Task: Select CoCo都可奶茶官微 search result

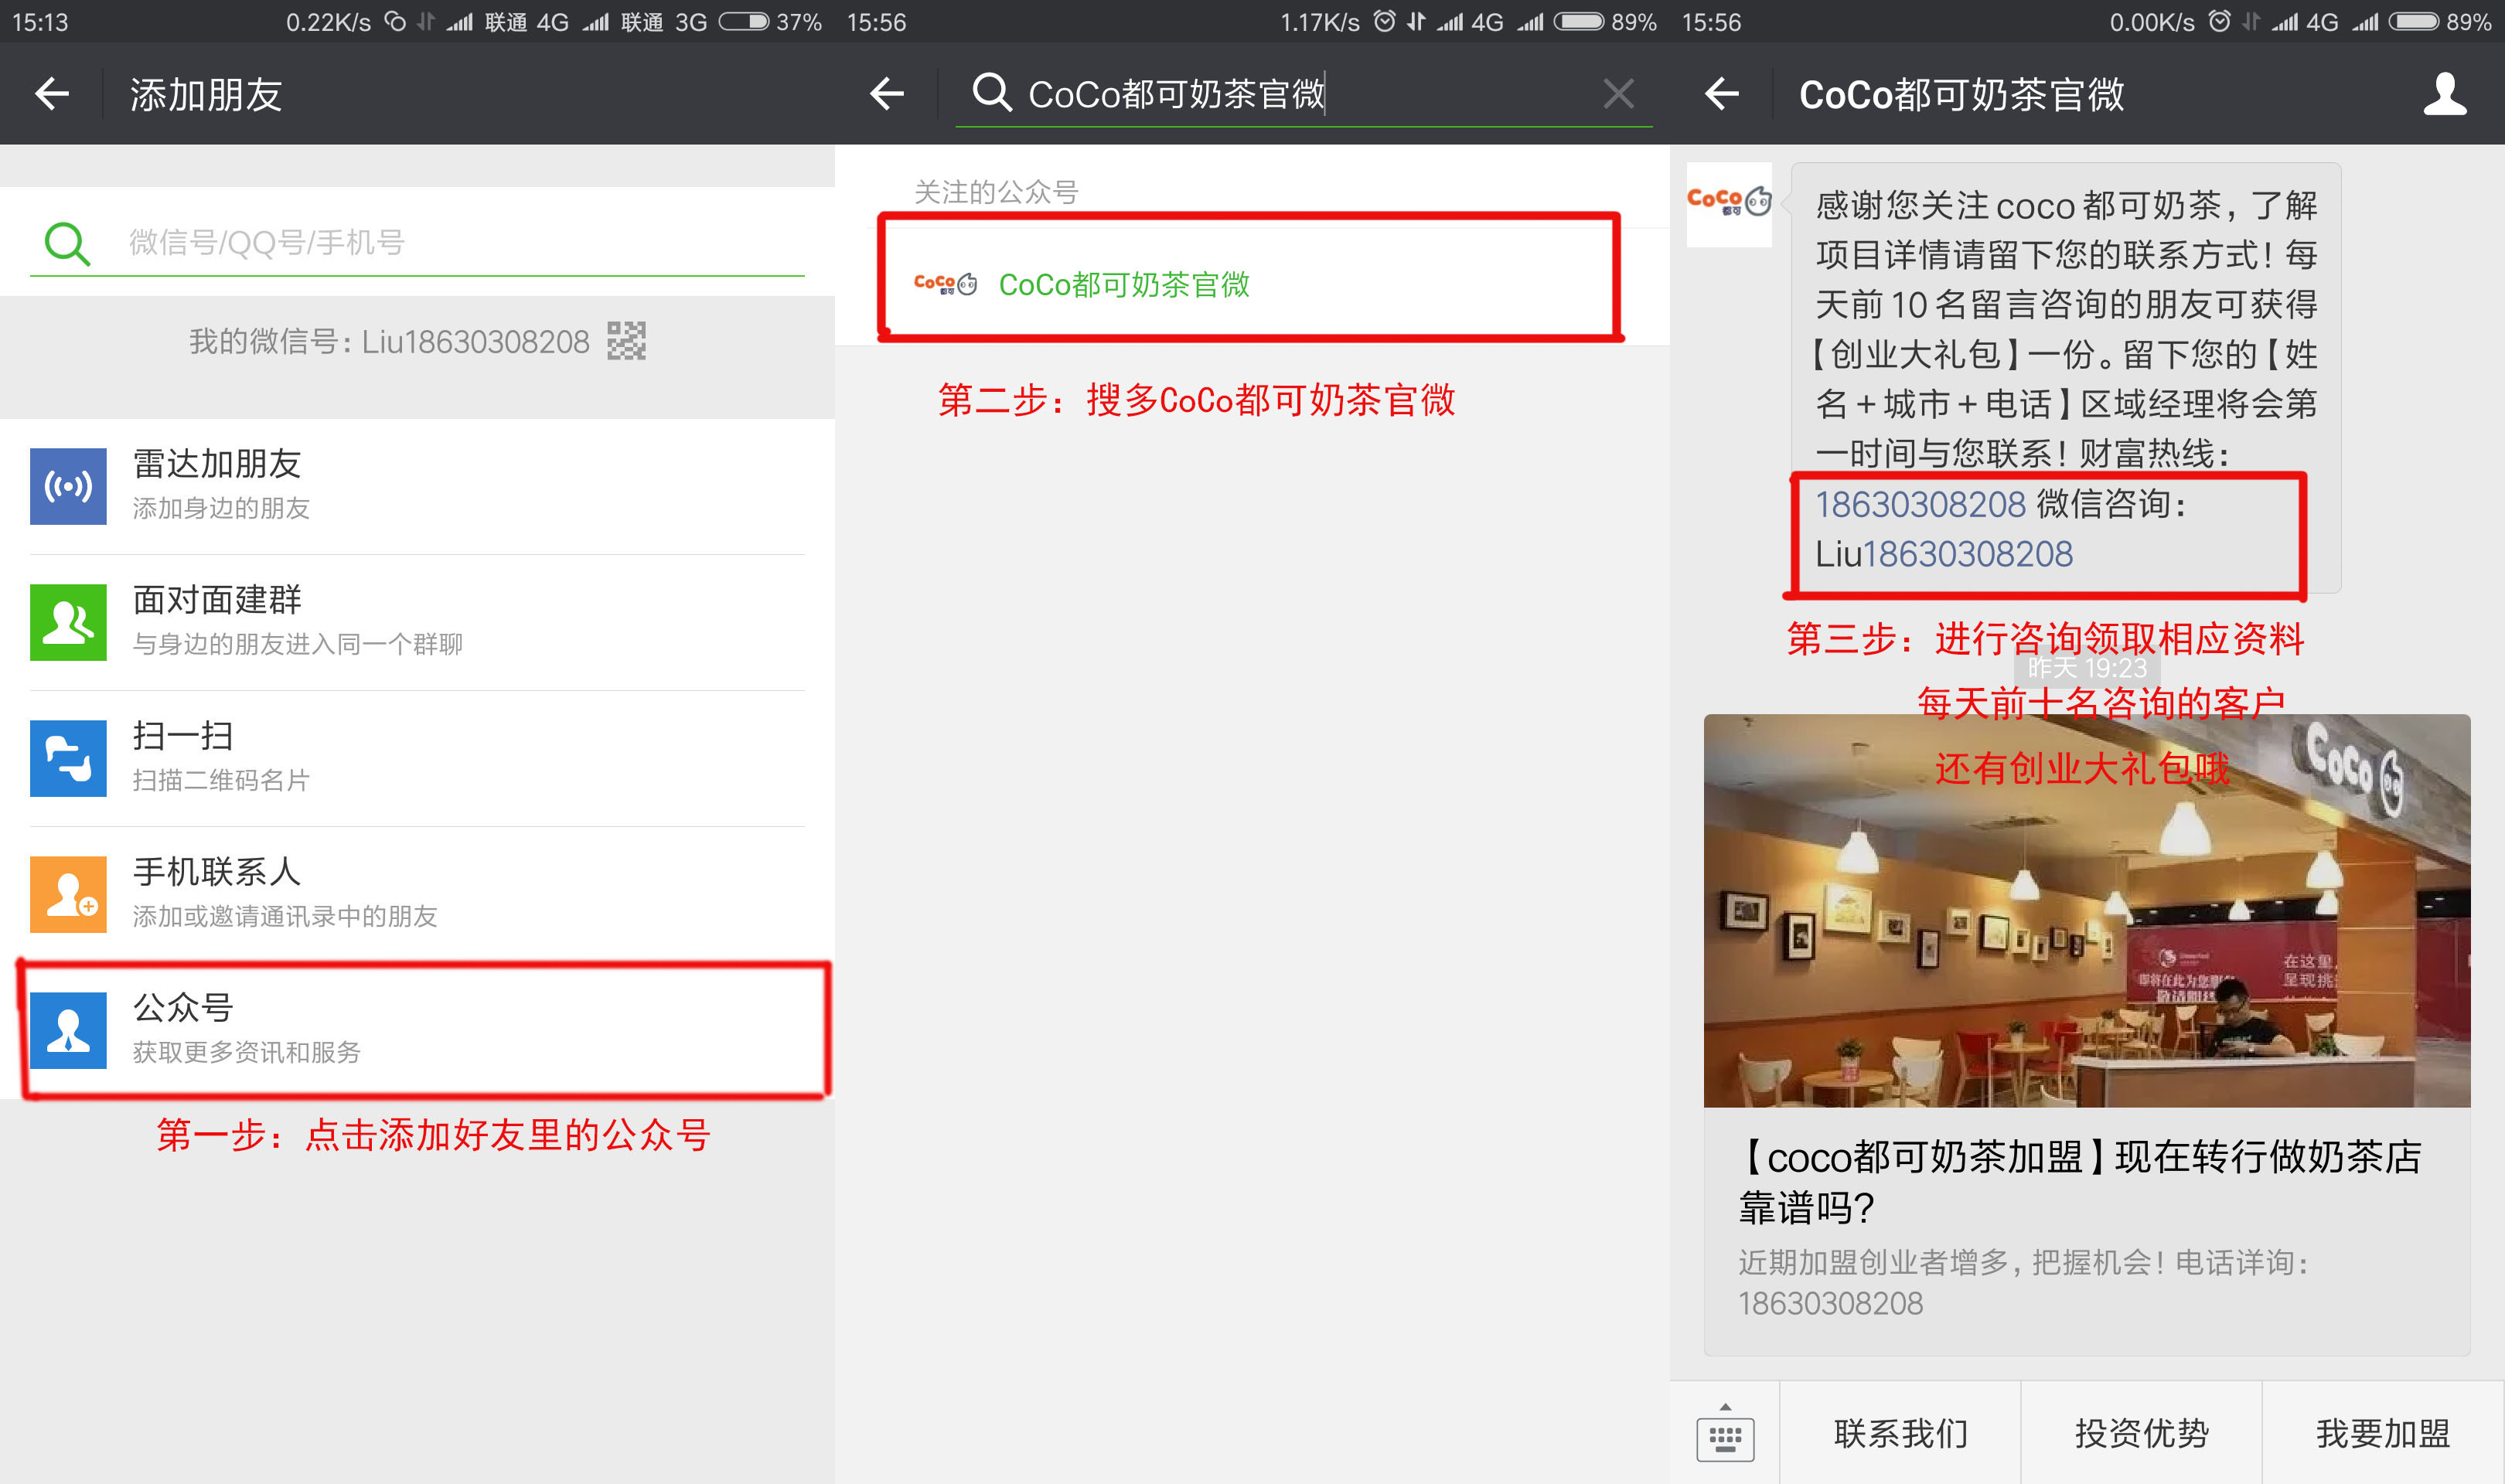Action: point(1123,285)
